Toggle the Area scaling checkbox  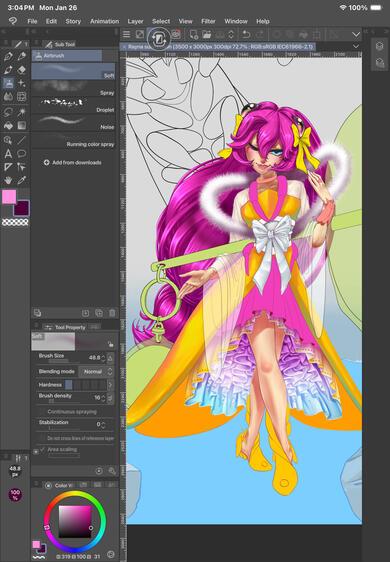(43, 449)
